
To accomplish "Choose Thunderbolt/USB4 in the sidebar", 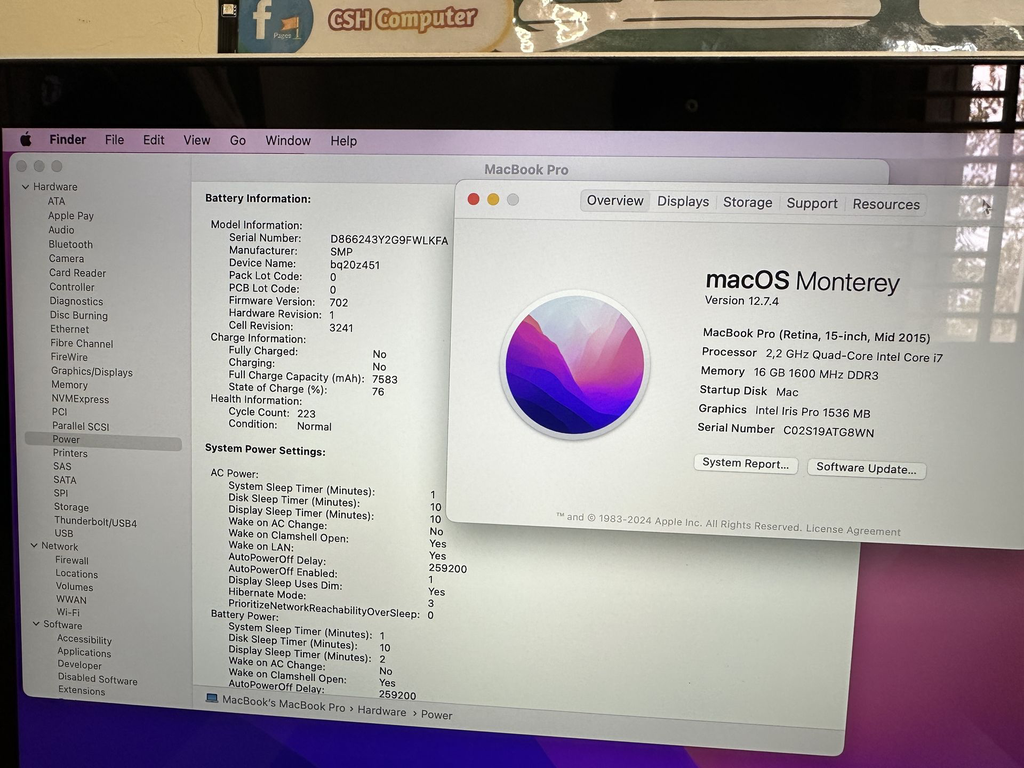I will tap(95, 522).
